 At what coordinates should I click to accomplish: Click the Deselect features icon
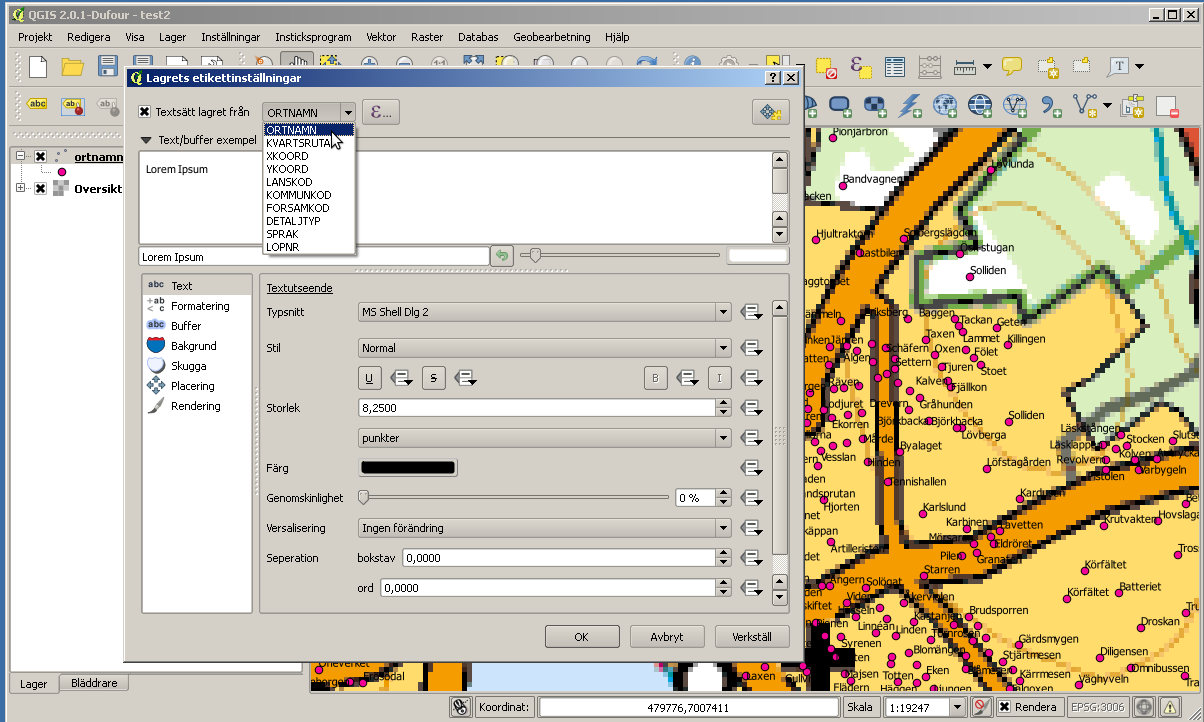[x=826, y=67]
